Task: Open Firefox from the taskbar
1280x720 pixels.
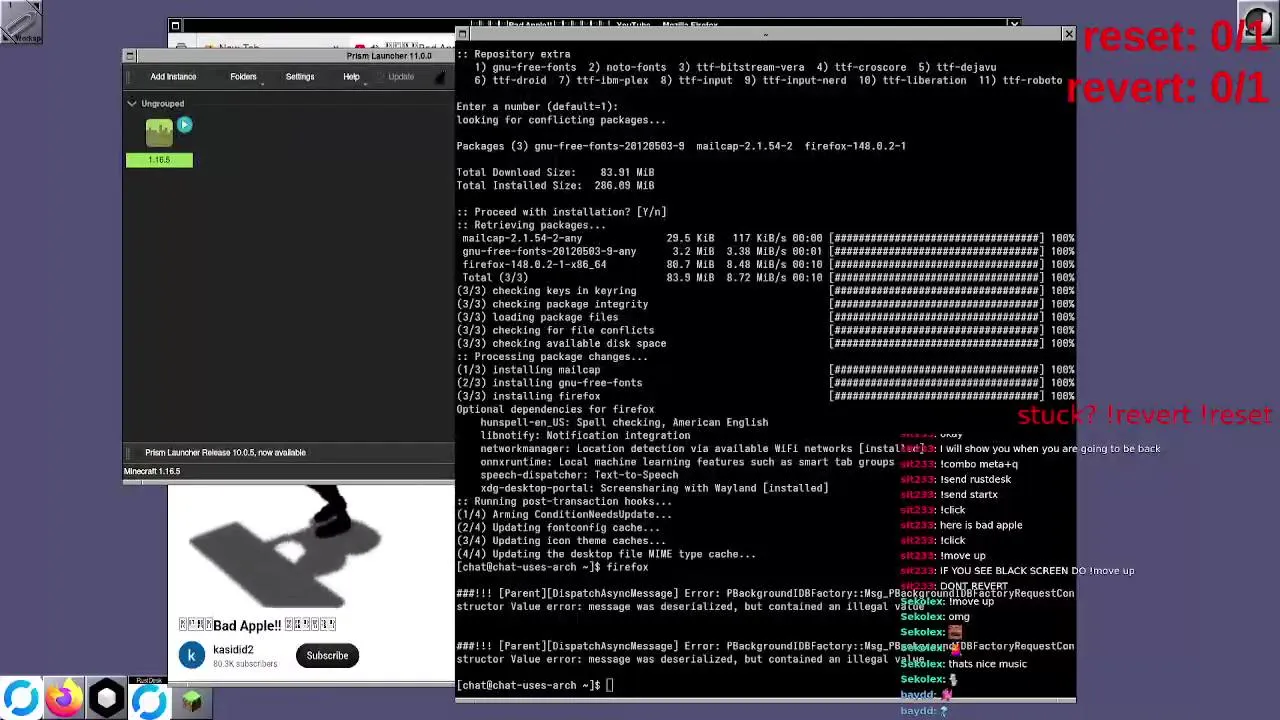Action: [x=64, y=698]
